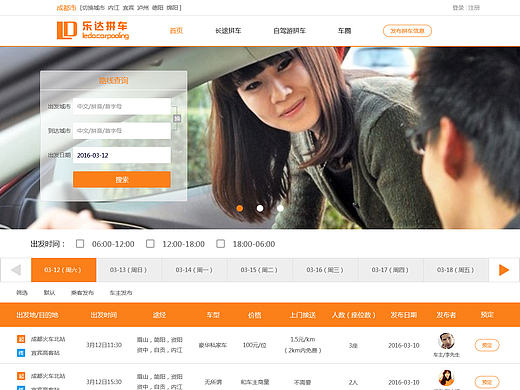The width and height of the screenshot is (520, 390).
Task: Select the 03-16 date tab
Action: pyautogui.click(x=325, y=270)
